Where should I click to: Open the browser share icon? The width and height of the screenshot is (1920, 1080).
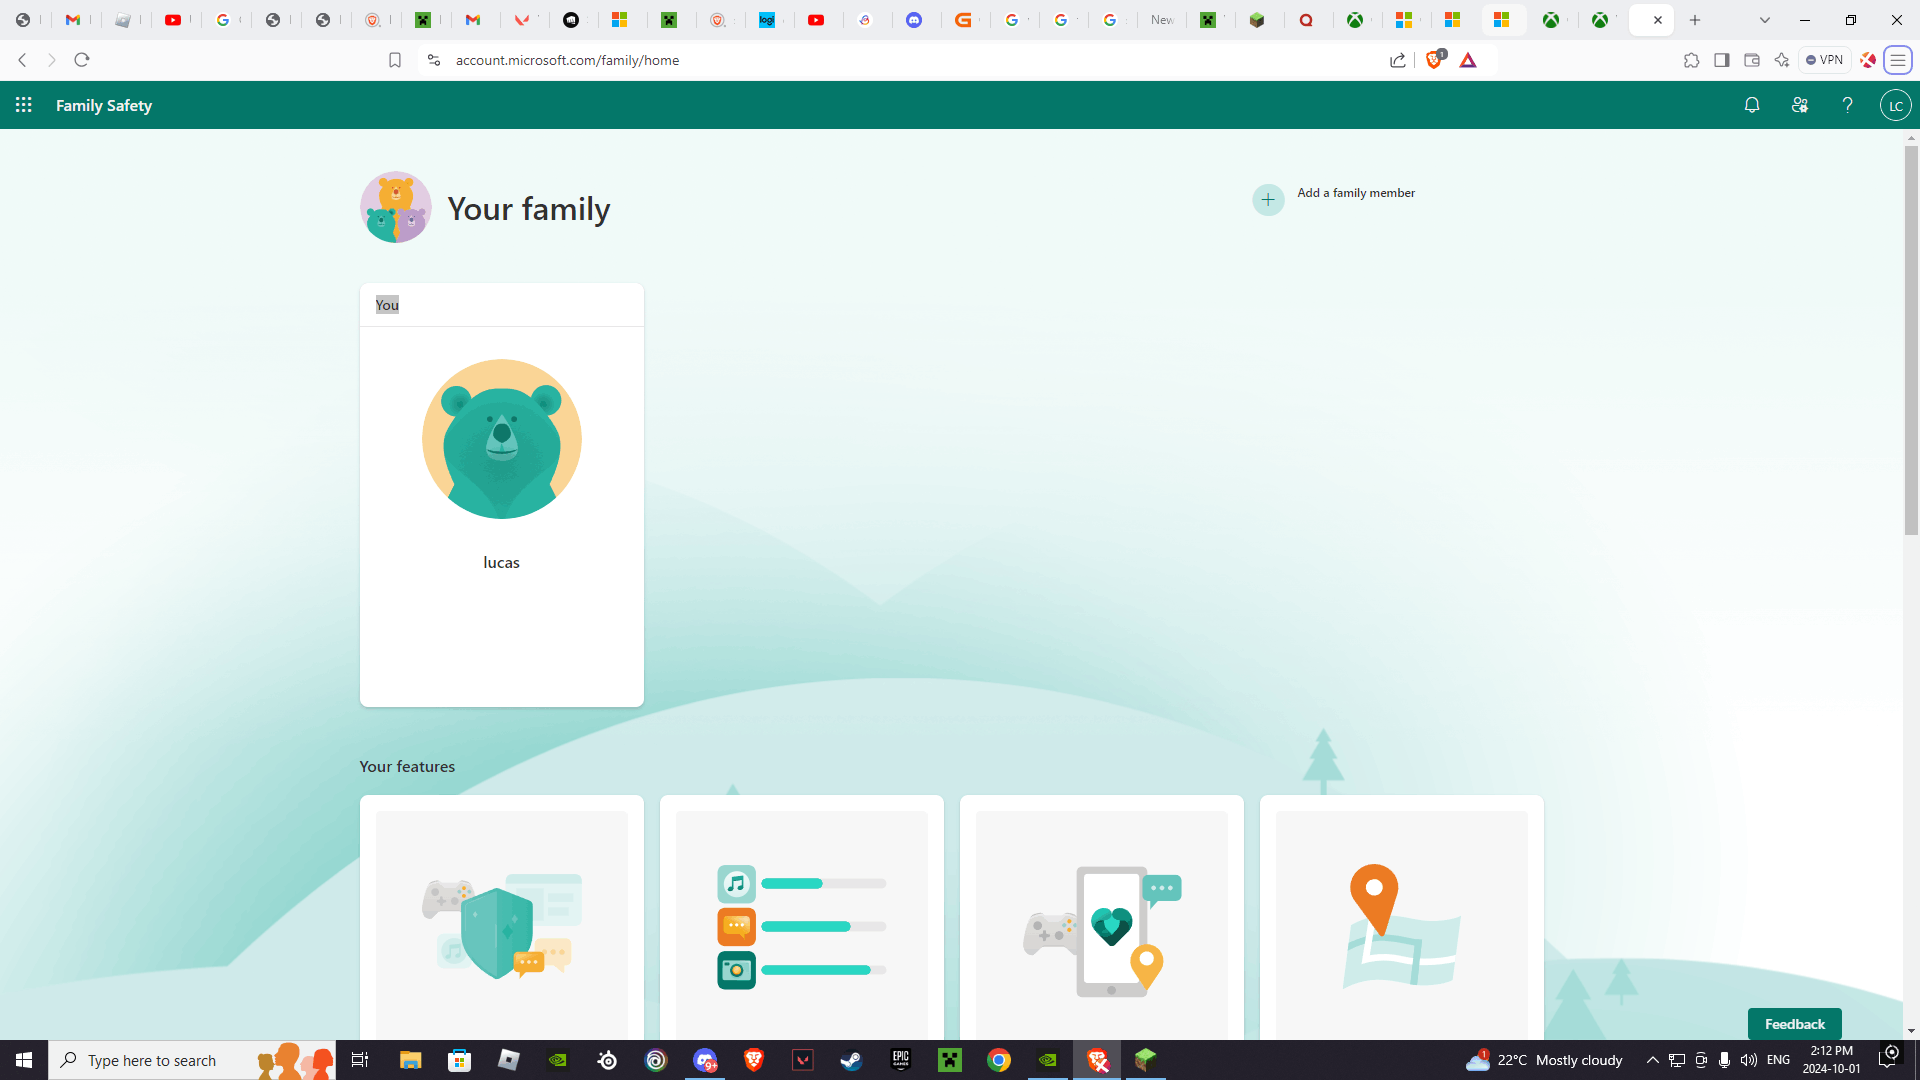point(1398,60)
